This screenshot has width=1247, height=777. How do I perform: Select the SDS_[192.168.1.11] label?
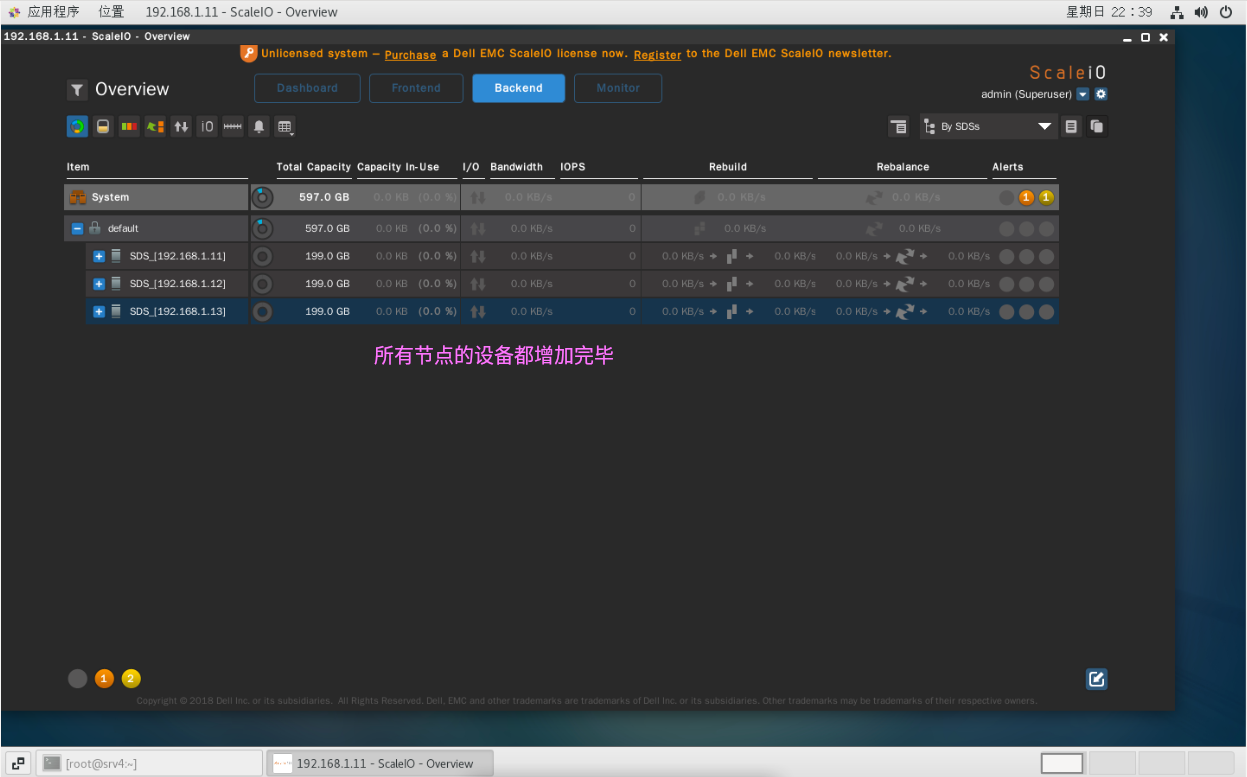177,256
